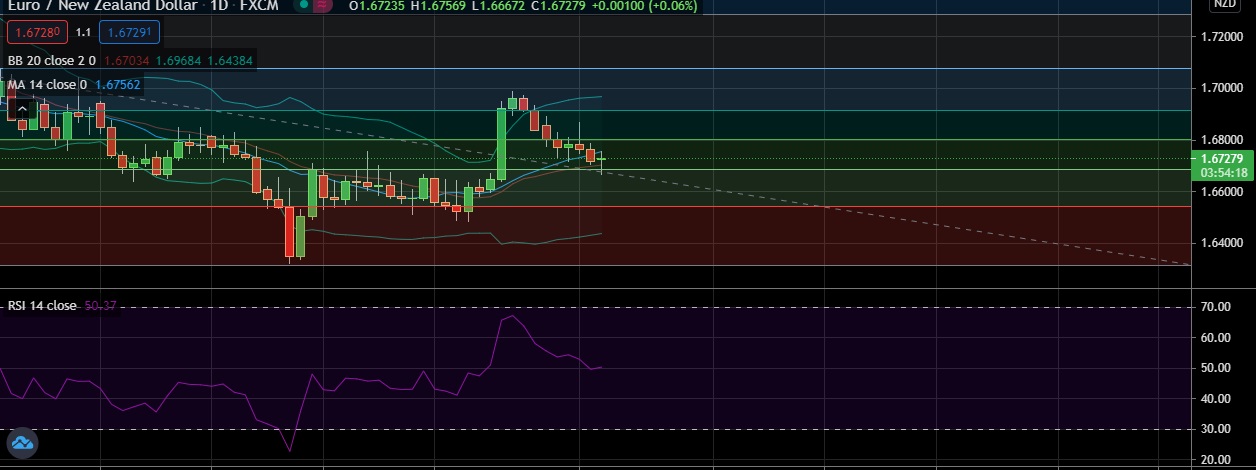Select the RSI 14 close indicator legend
Image resolution: width=1256 pixels, height=470 pixels.
tap(41, 305)
